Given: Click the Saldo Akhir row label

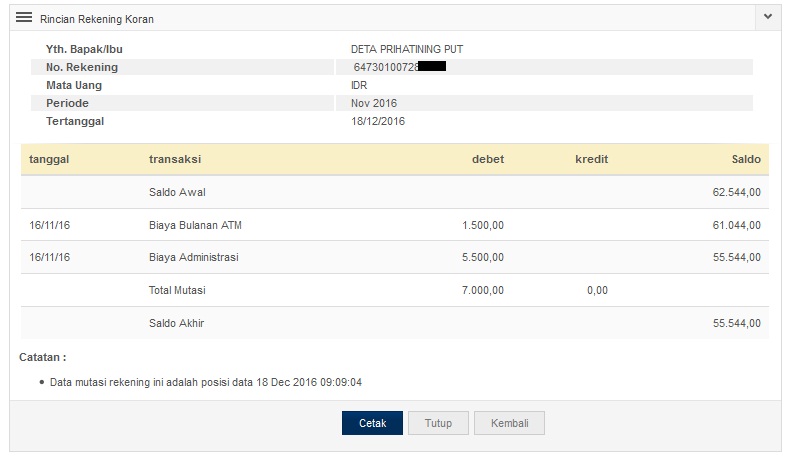Looking at the screenshot, I should click(x=177, y=323).
